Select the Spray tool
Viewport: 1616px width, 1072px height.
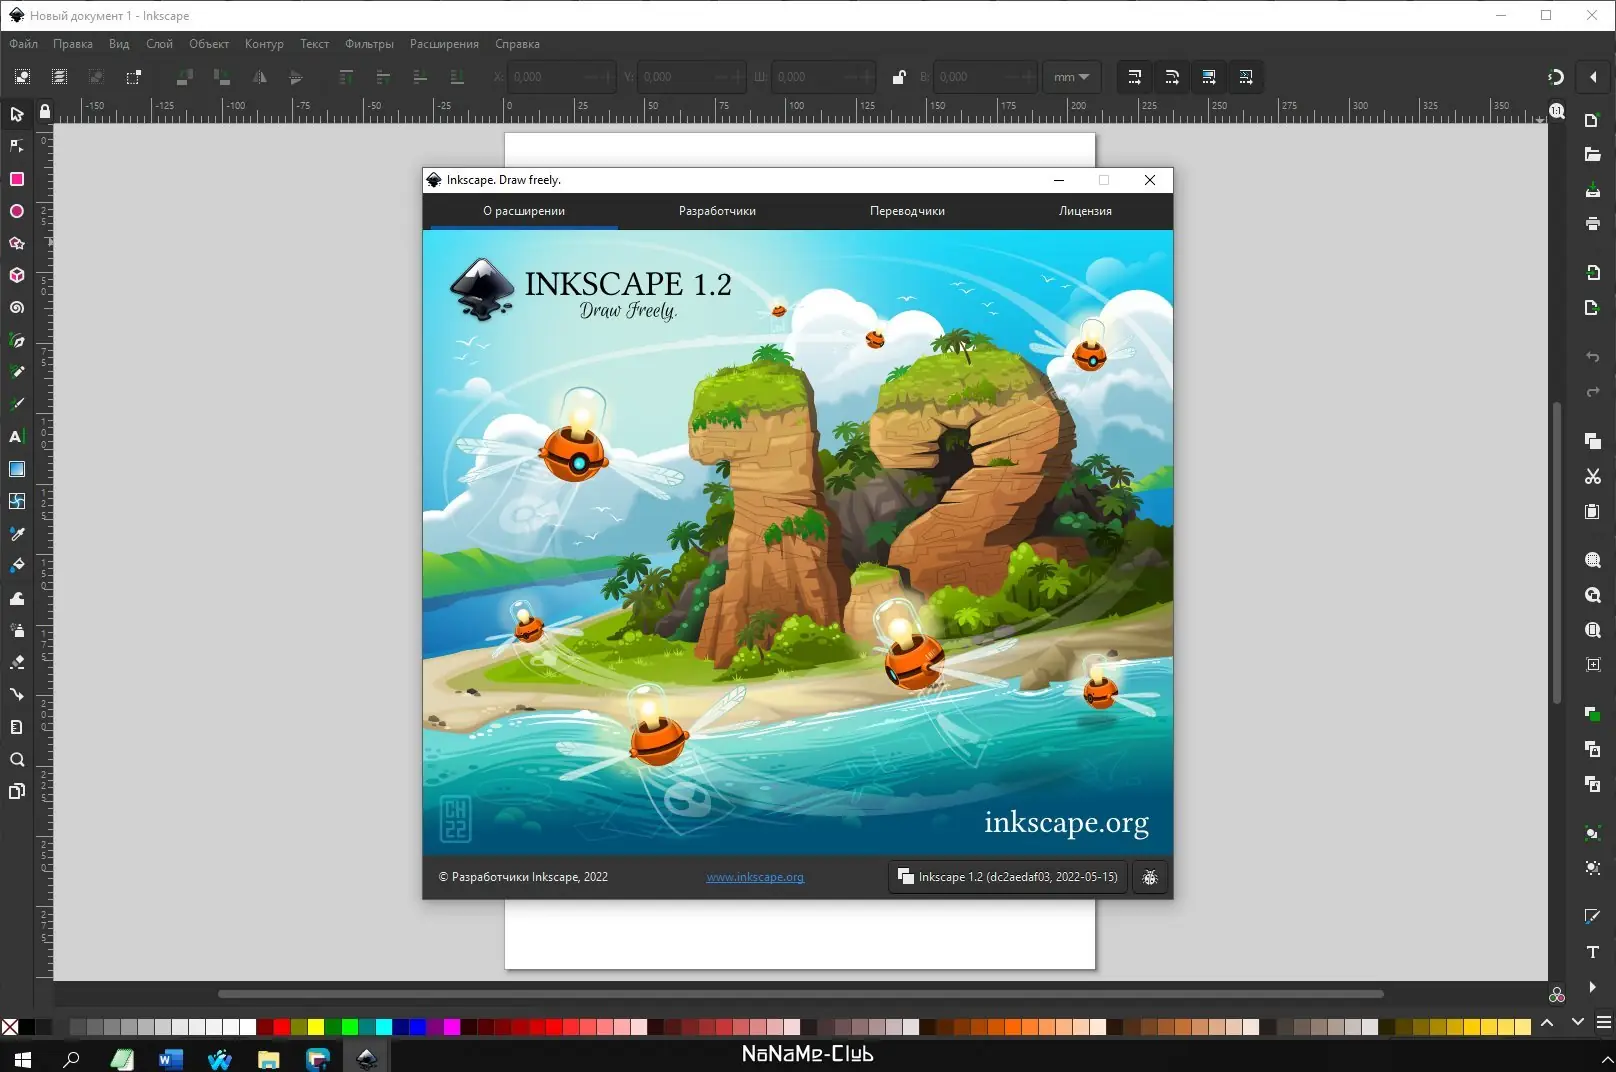17,630
